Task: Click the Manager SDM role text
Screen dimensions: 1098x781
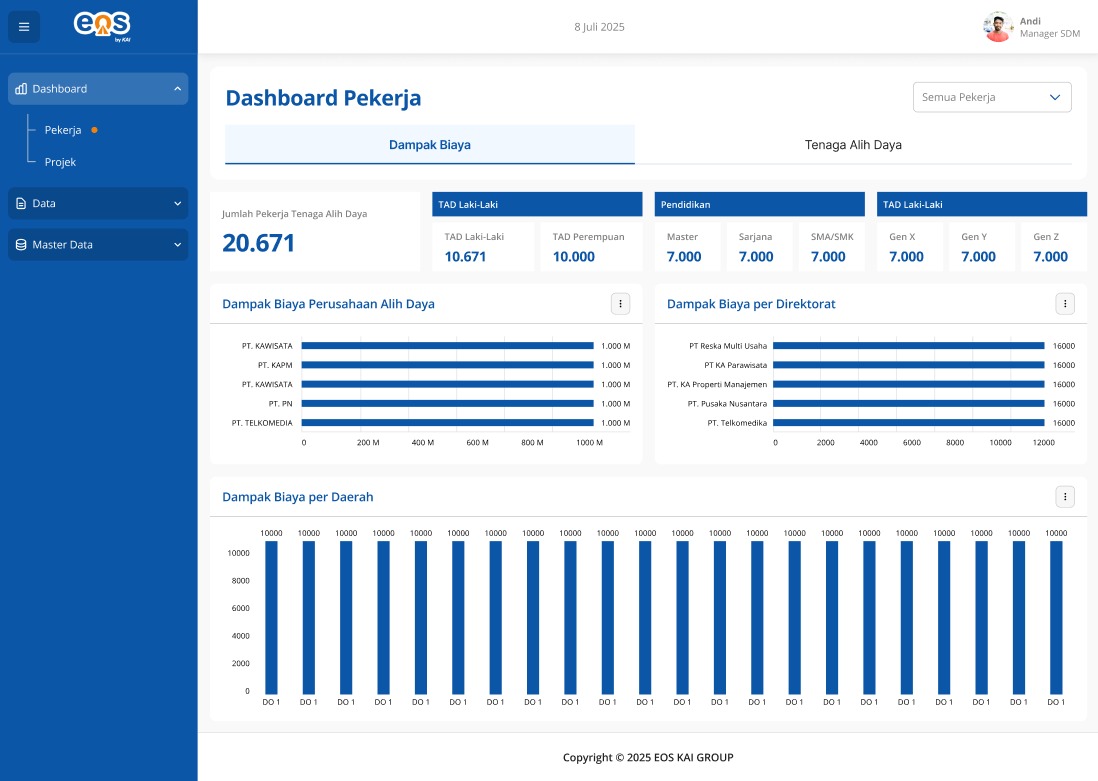Action: (x=1050, y=34)
